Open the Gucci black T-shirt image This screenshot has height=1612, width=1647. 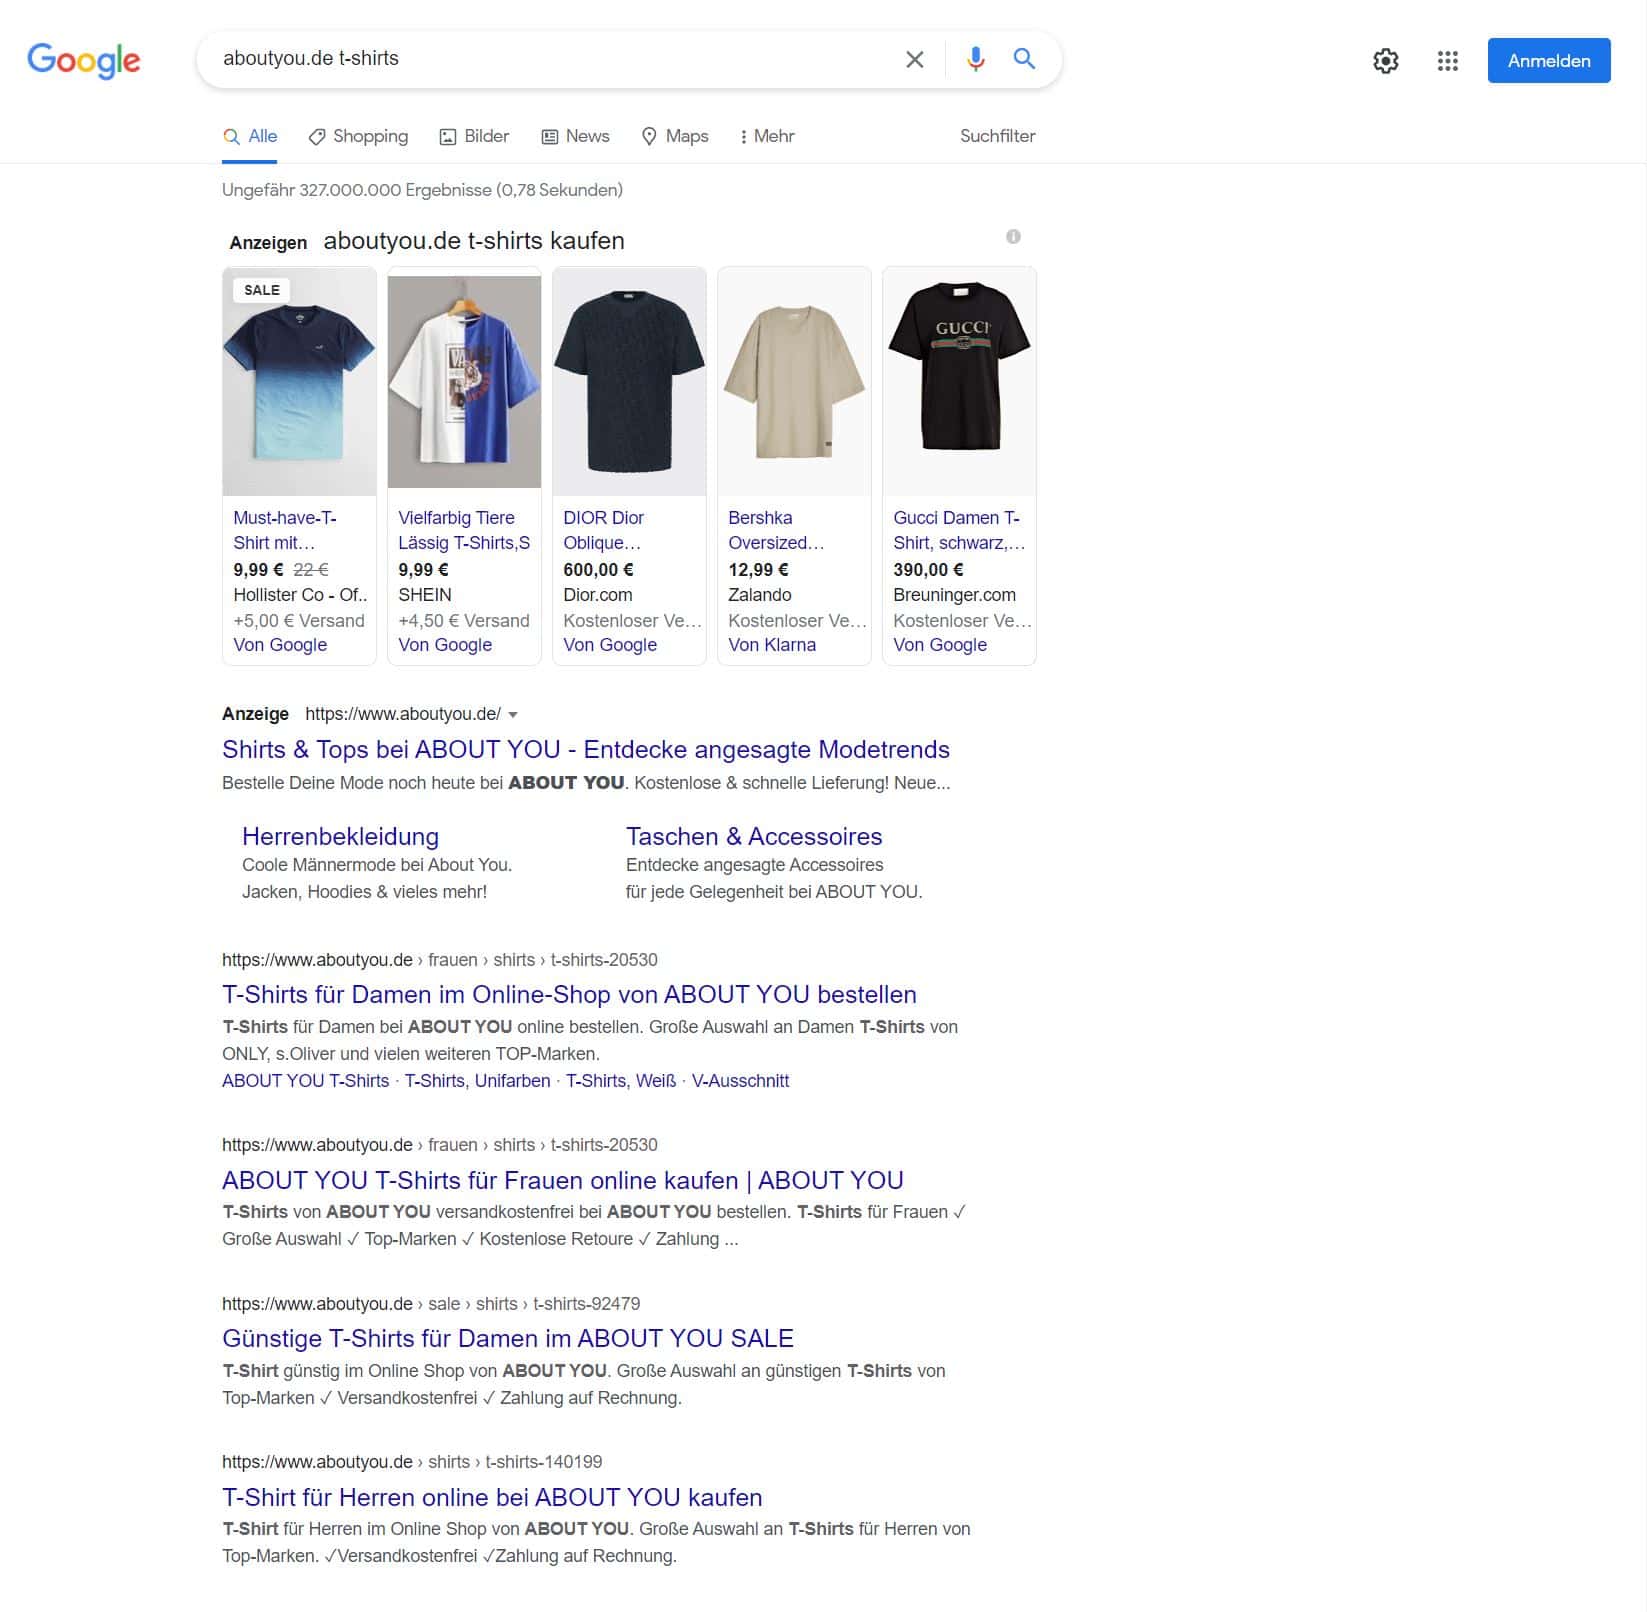coord(959,381)
